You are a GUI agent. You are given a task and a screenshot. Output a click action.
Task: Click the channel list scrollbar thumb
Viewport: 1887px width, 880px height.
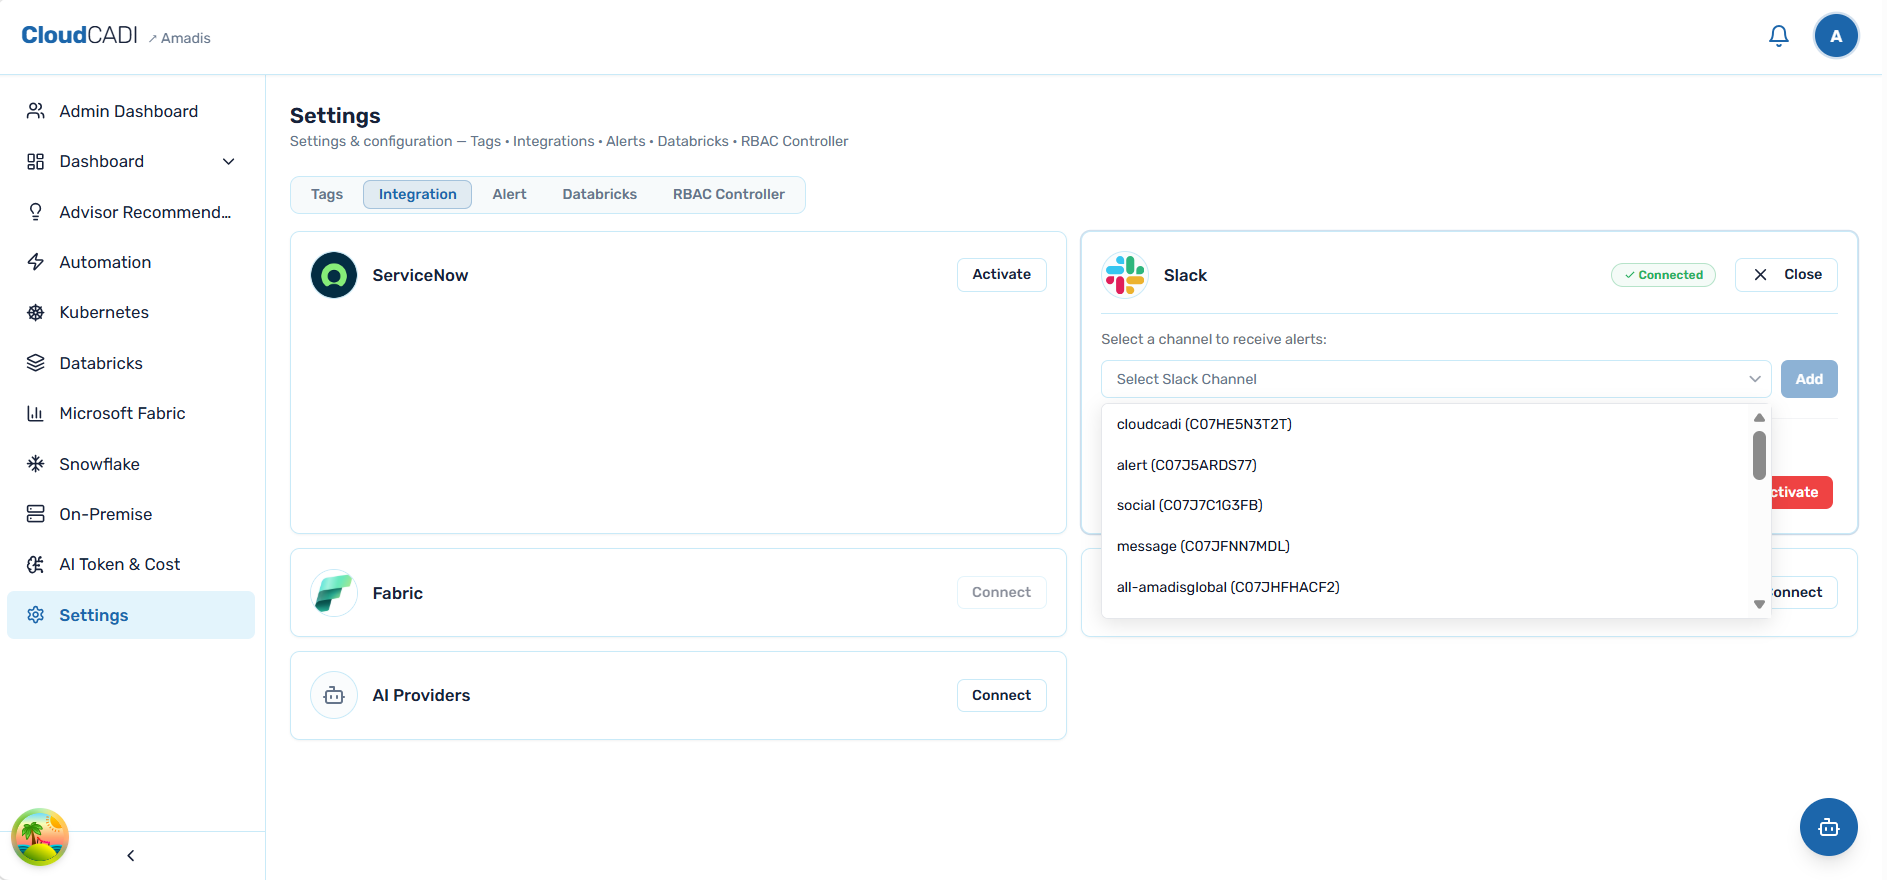[x=1759, y=455]
